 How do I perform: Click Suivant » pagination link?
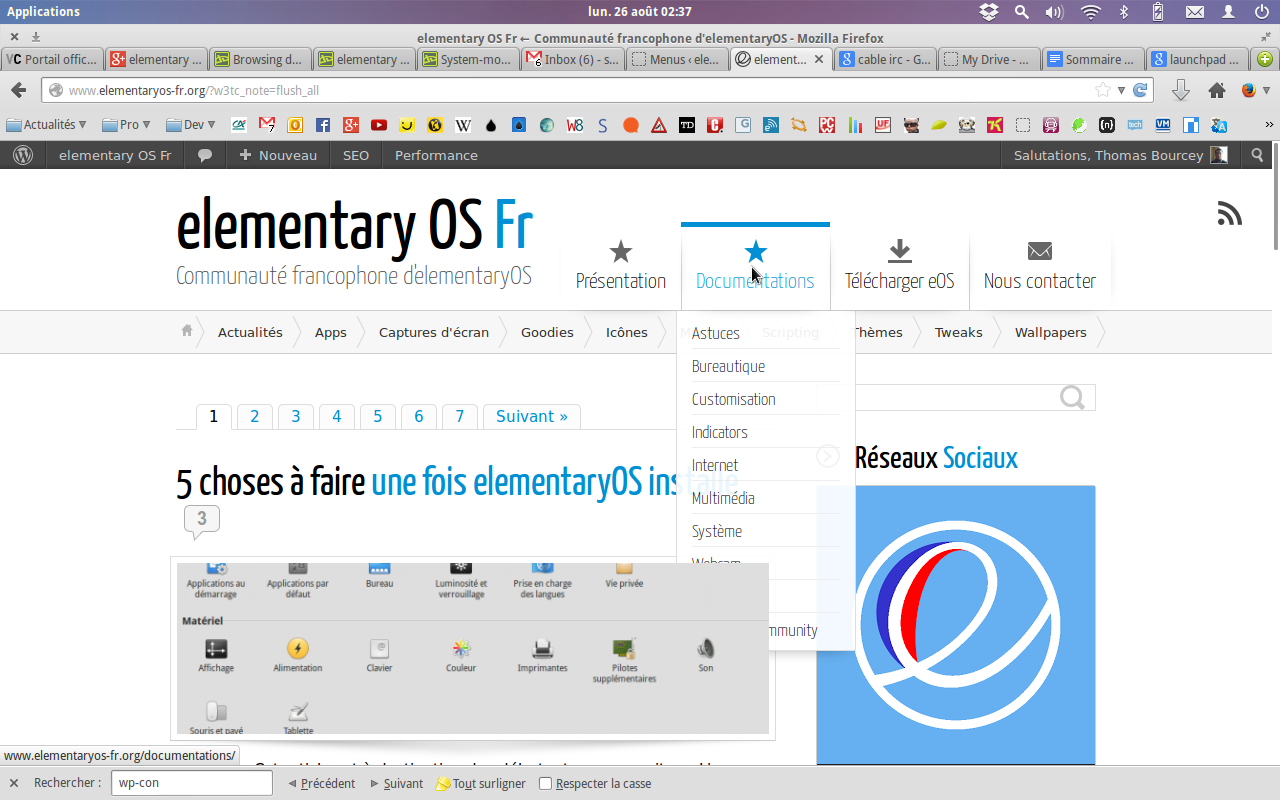532,416
